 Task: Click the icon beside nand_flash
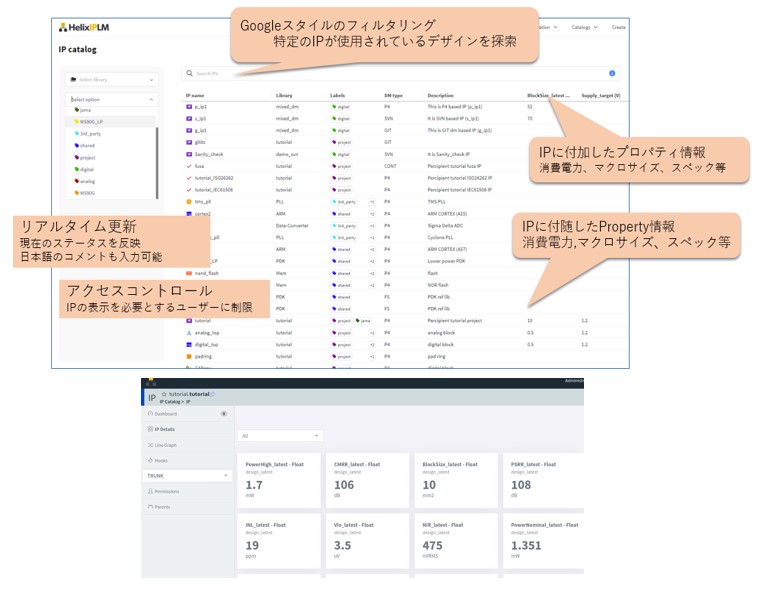[189, 273]
